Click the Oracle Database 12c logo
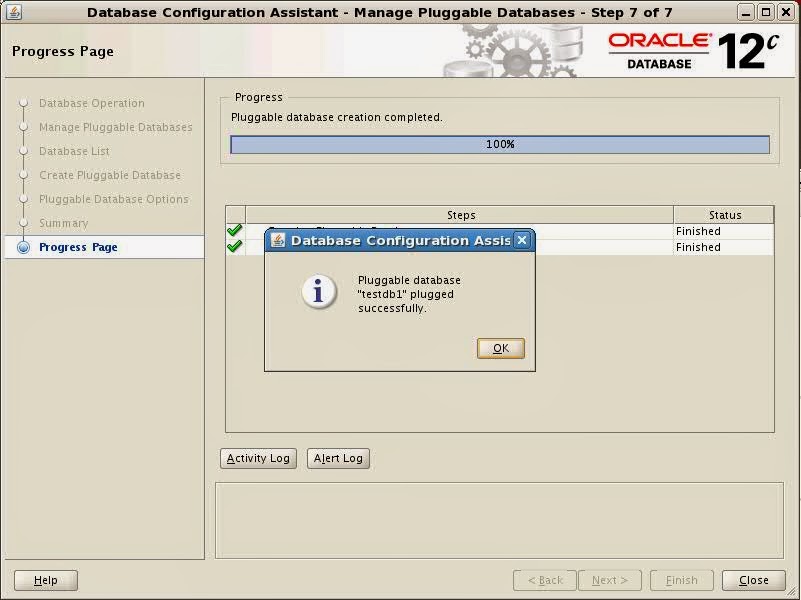The width and height of the screenshot is (801, 600). pyautogui.click(x=693, y=51)
